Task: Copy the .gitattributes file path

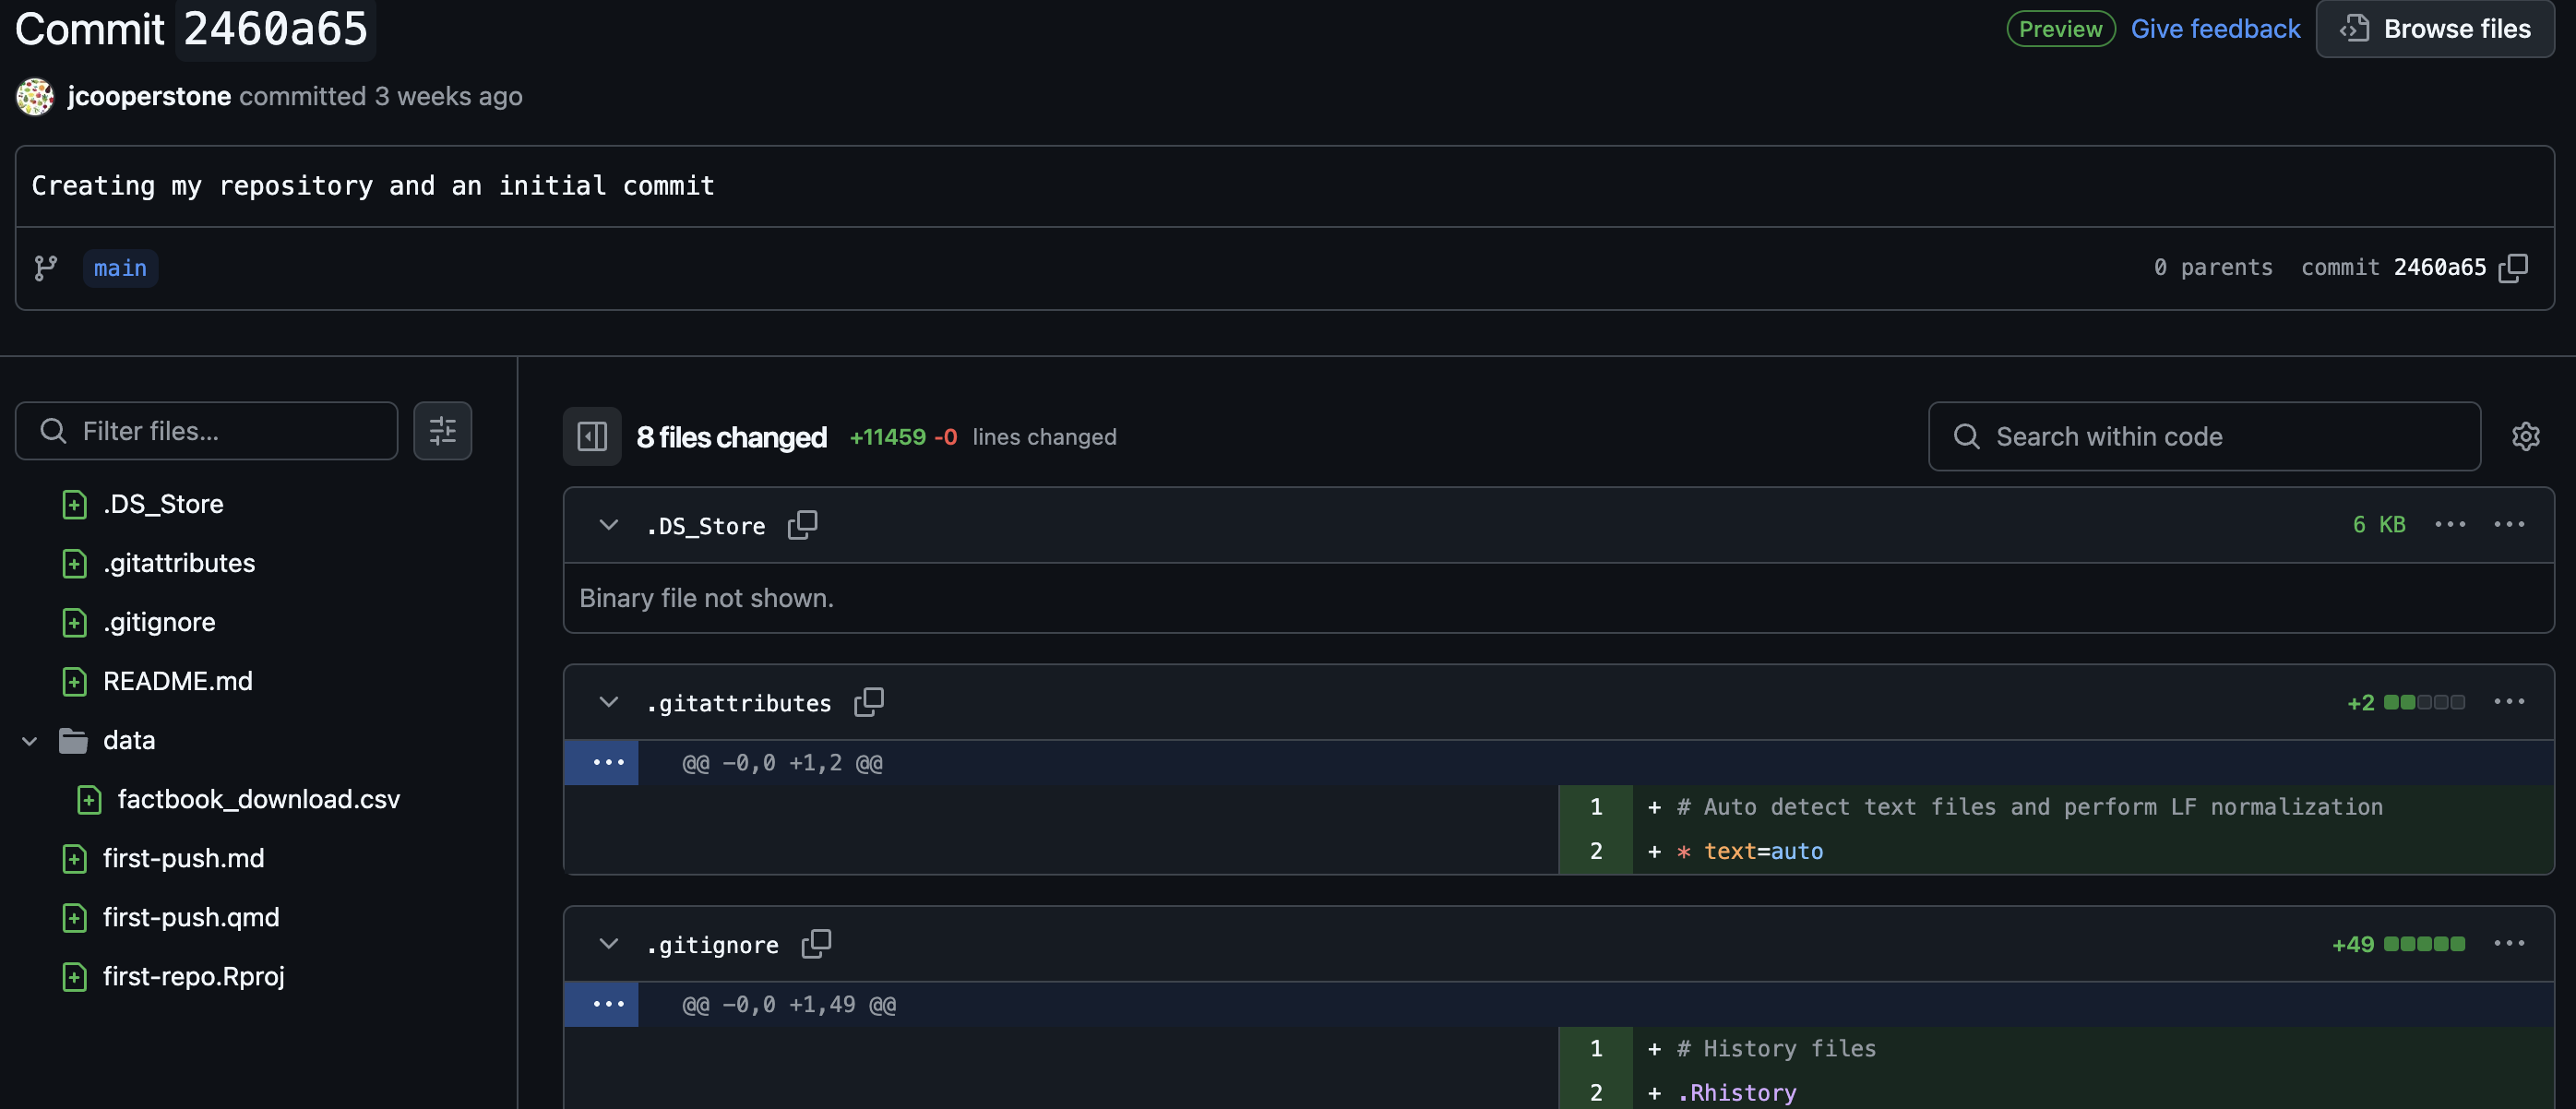Action: coord(868,702)
